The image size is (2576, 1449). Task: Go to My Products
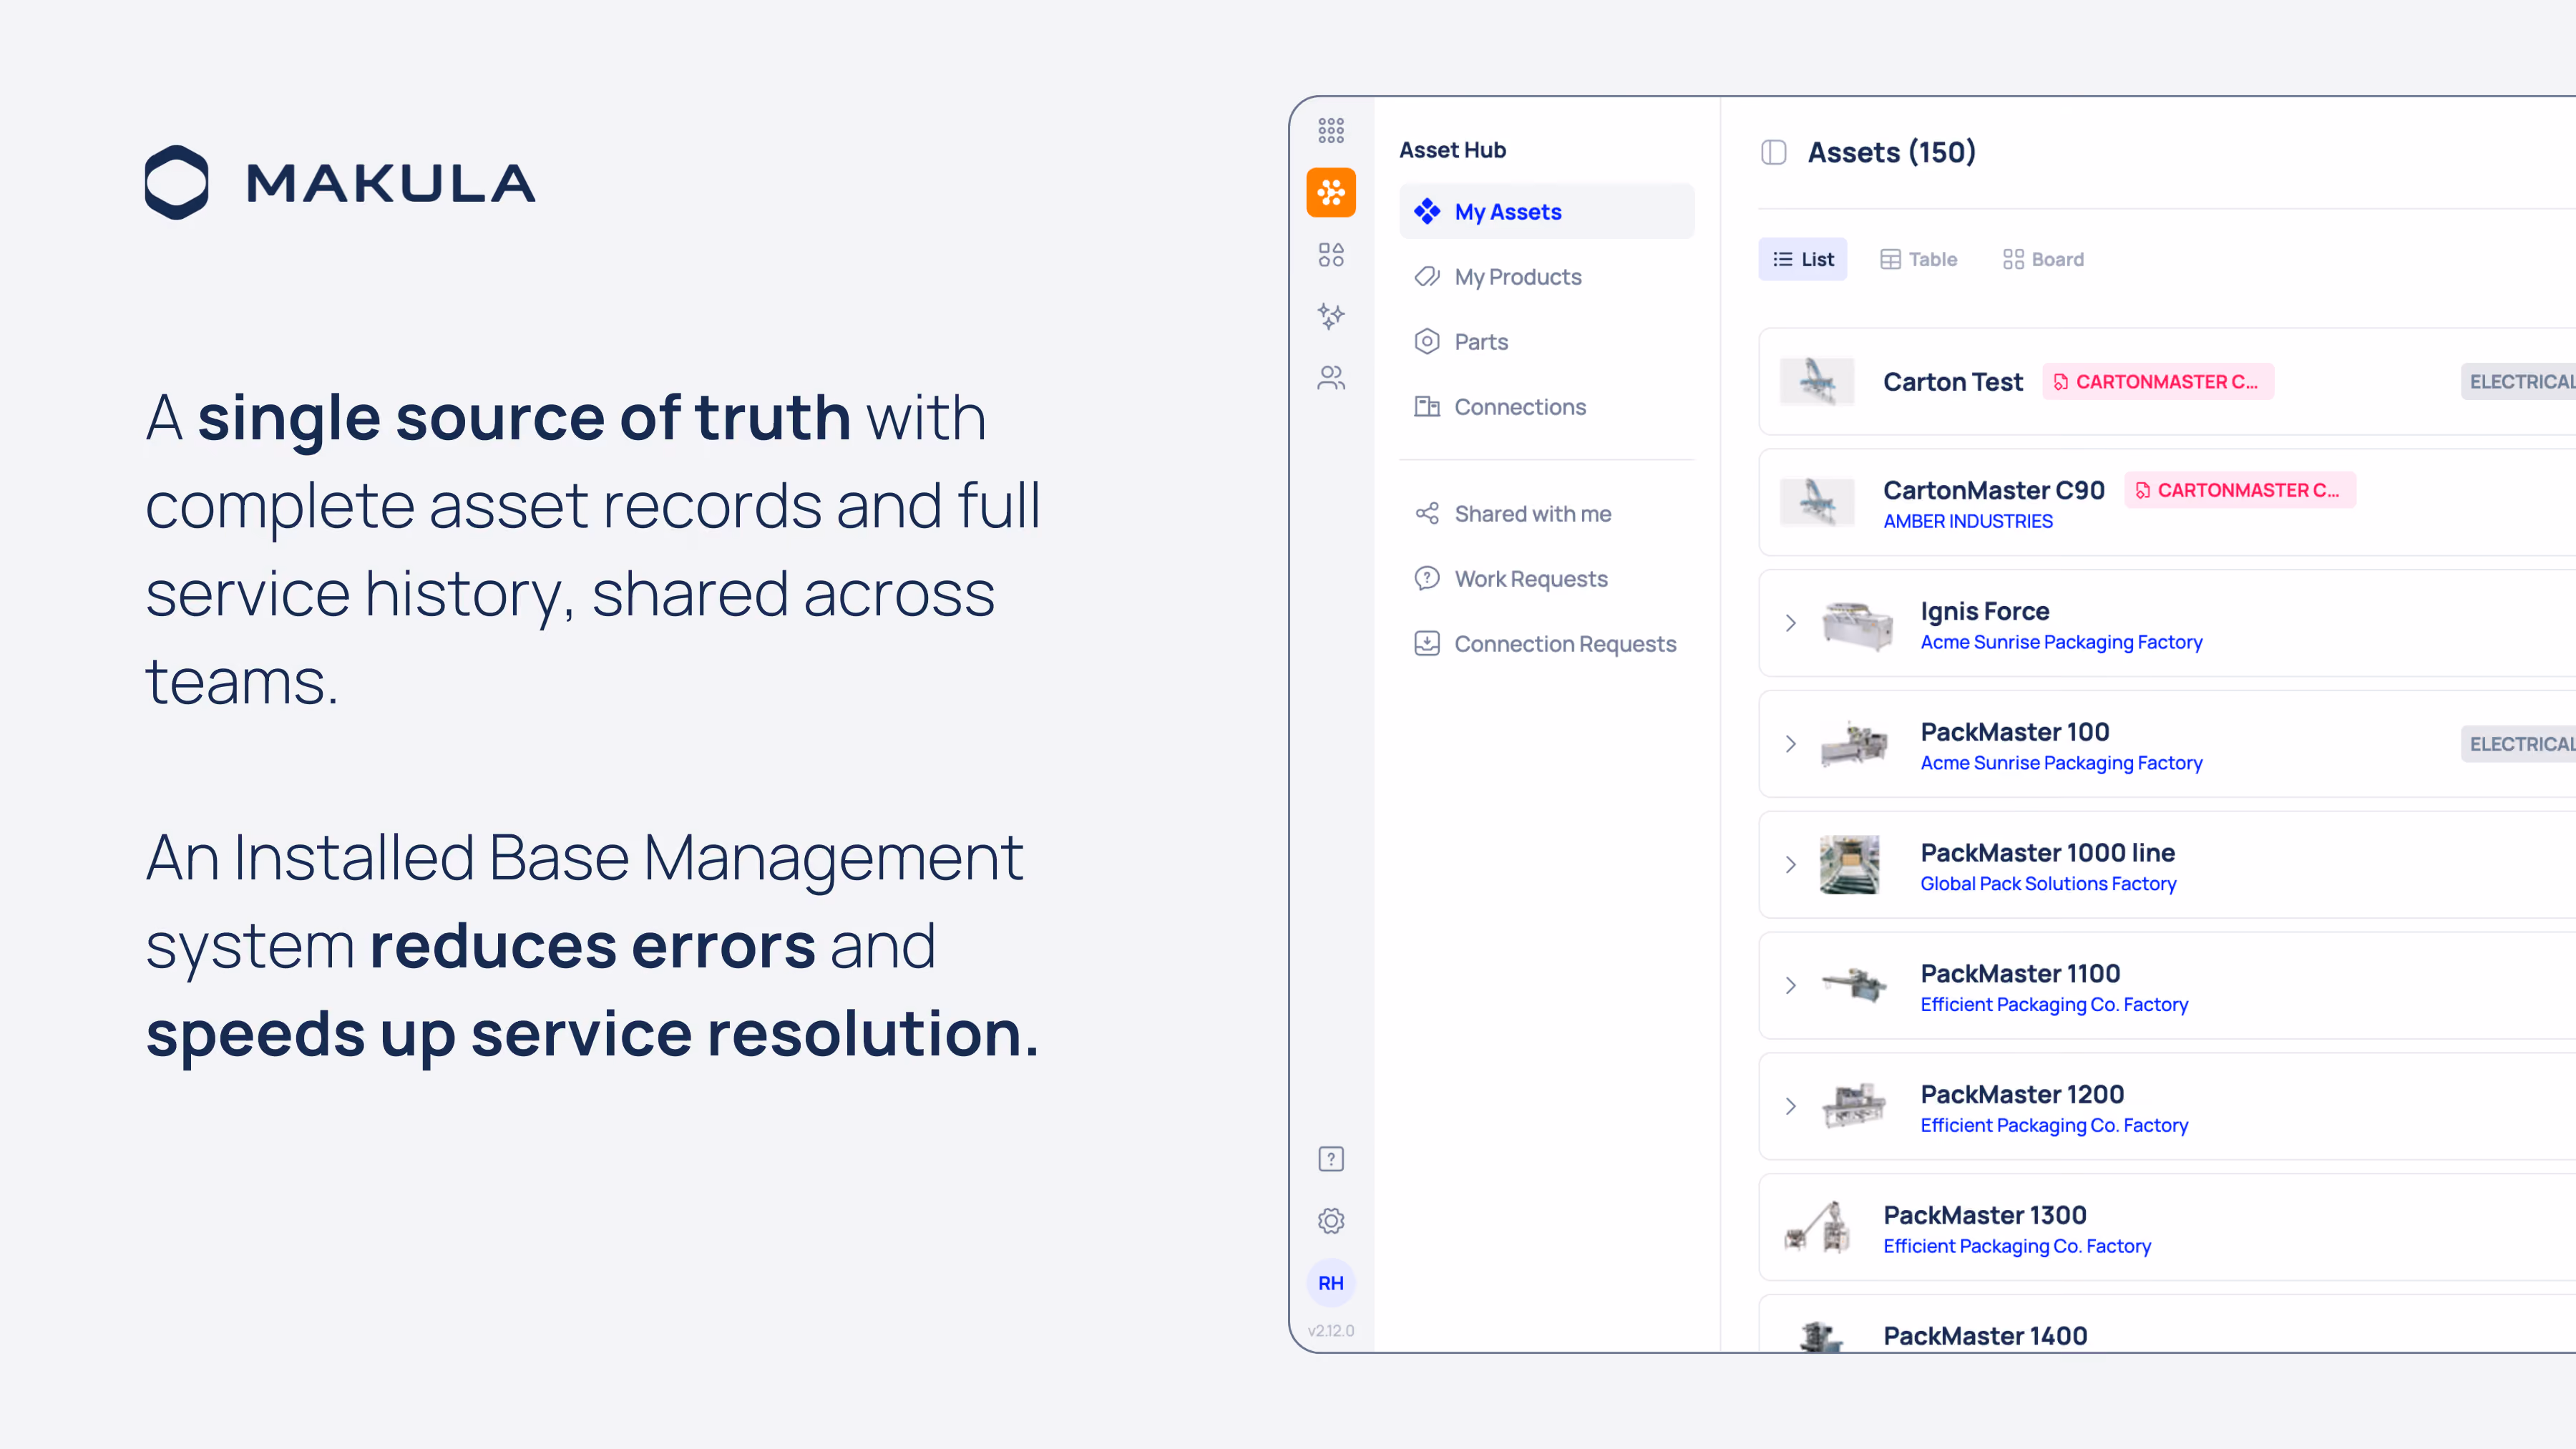coord(1547,277)
